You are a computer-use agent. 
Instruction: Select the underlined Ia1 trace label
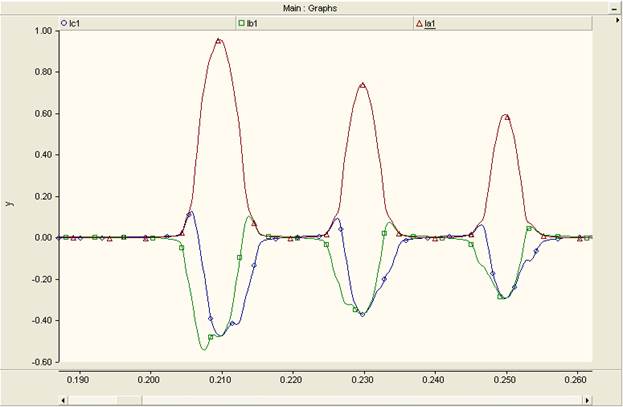(x=430, y=24)
